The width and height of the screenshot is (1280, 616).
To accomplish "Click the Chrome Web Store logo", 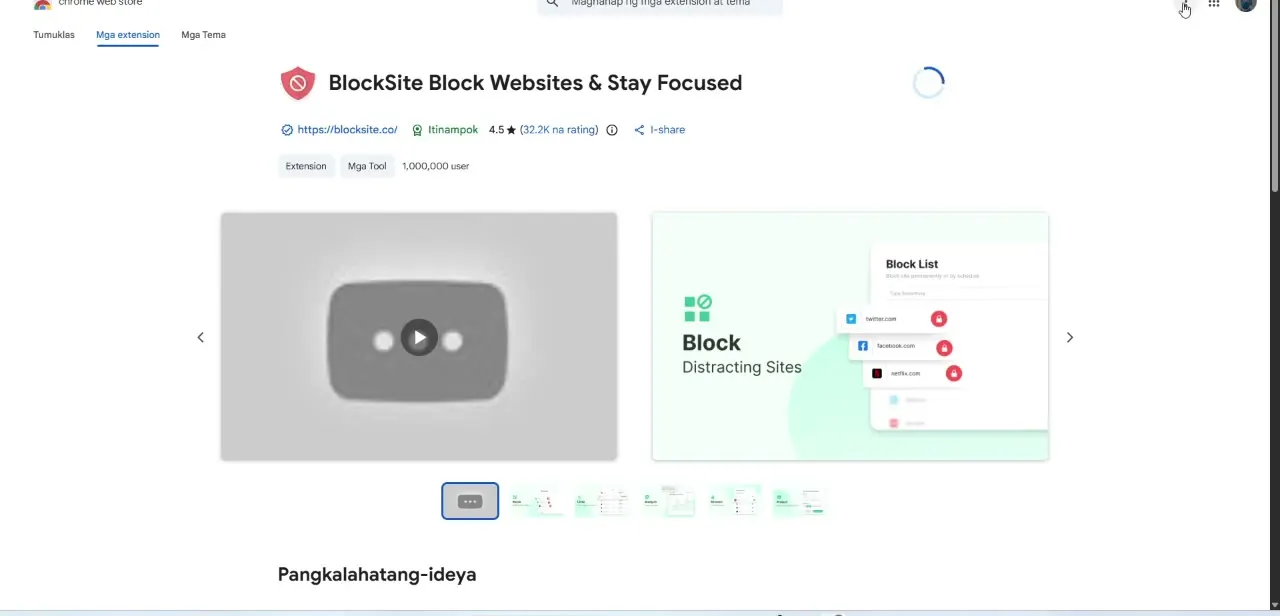I will (42, 4).
